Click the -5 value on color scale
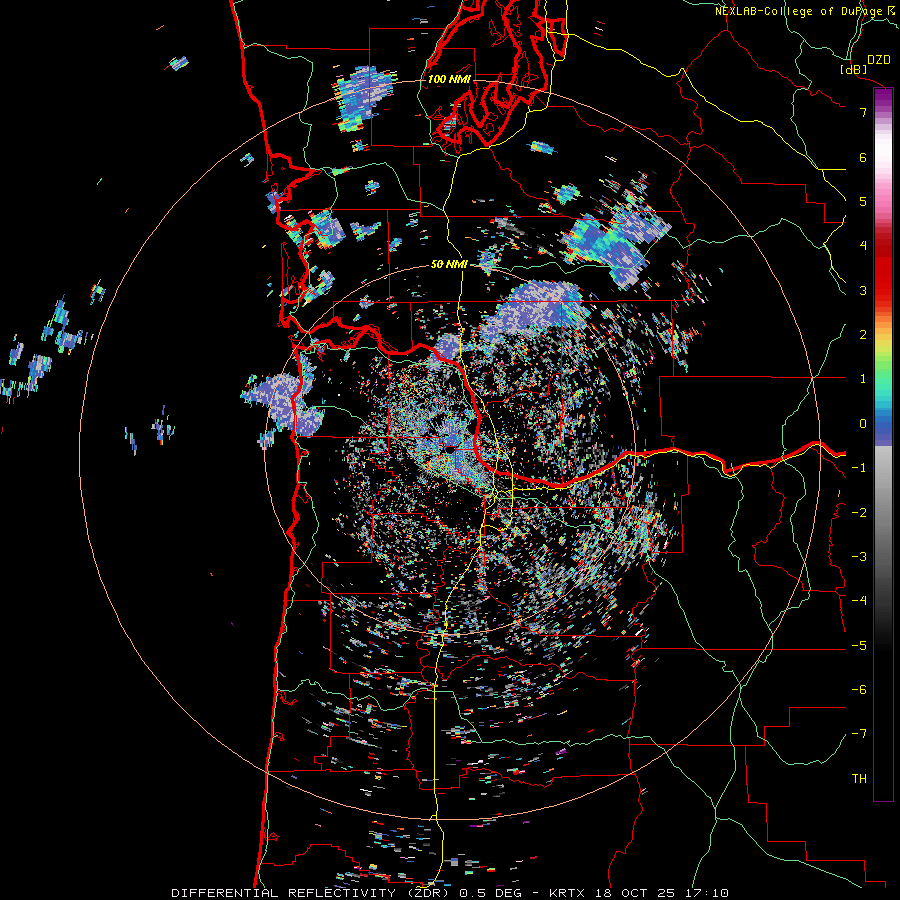Viewport: 900px width, 900px height. 859,645
